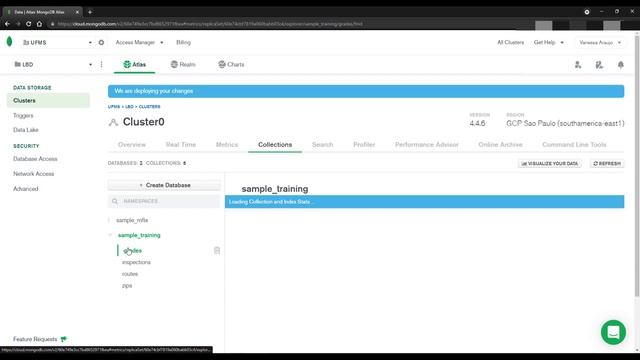This screenshot has width=640, height=360.
Task: Open organization settings gear icon
Action: point(101,42)
